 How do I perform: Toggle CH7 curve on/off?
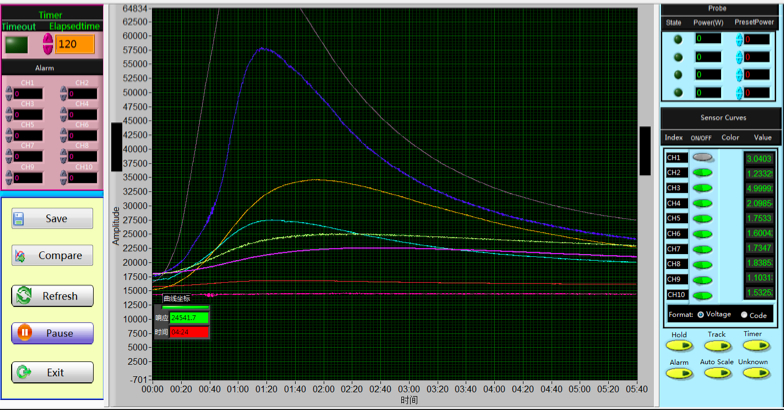(702, 250)
